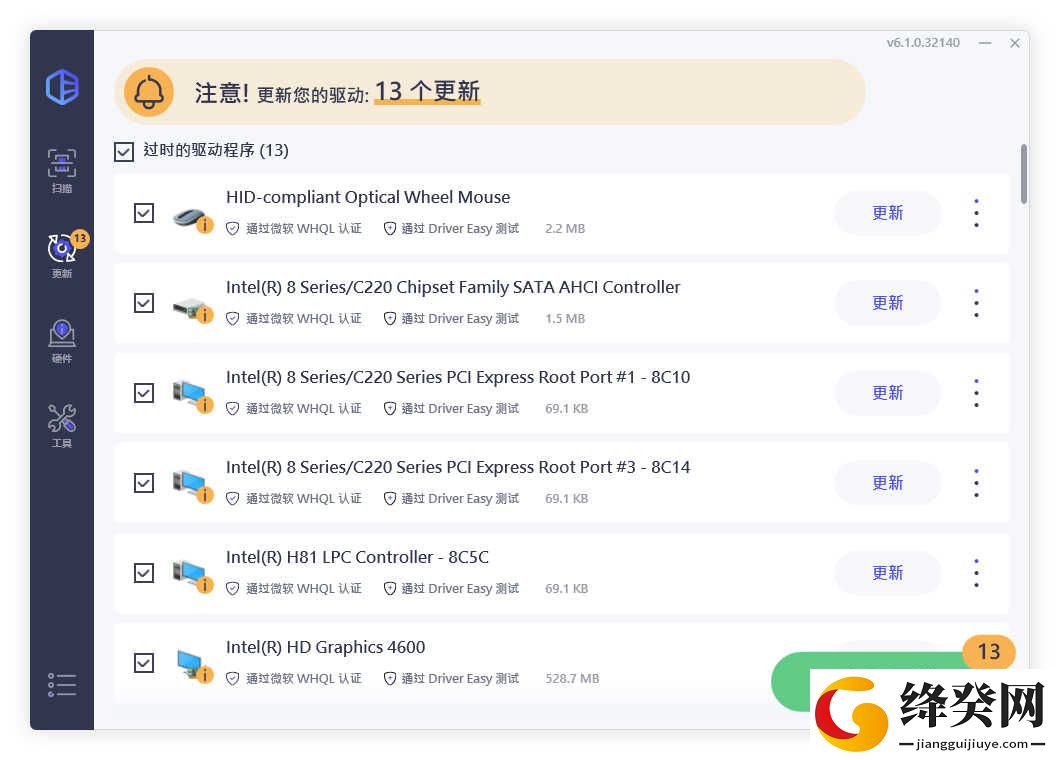Open the Hardware (硬件) sidebar section
1060x760 pixels.
point(62,341)
